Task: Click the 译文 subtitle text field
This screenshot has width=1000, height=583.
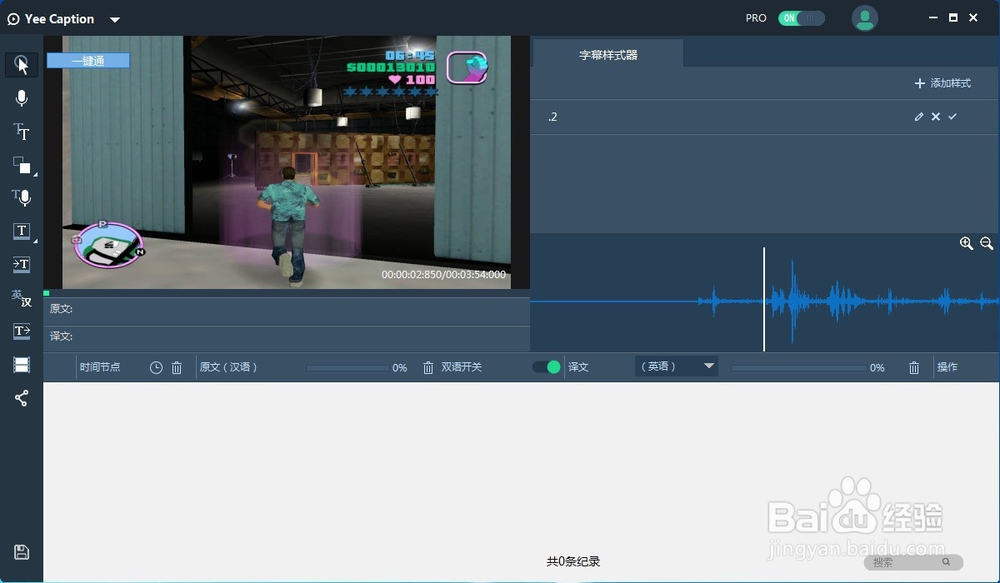Action: click(286, 337)
